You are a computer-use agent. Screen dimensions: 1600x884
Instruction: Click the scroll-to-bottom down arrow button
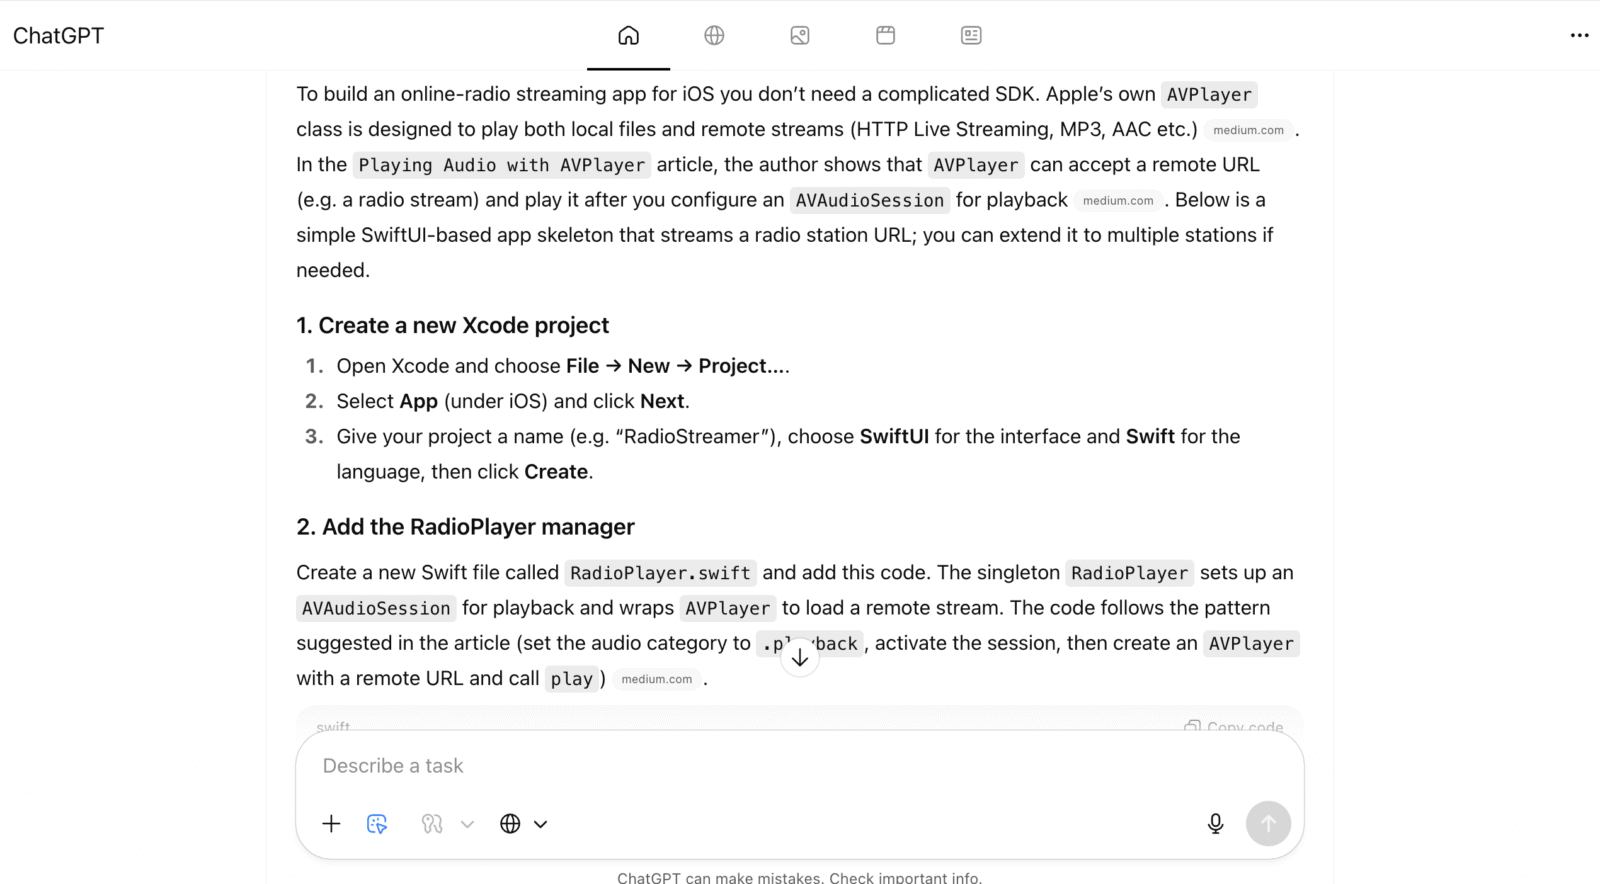pyautogui.click(x=800, y=657)
